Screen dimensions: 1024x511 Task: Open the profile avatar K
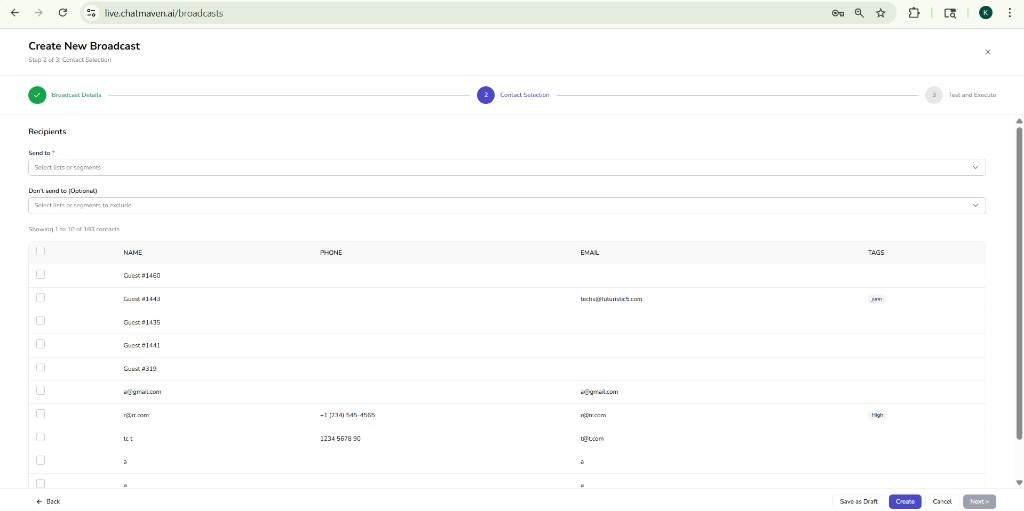pyautogui.click(x=985, y=12)
